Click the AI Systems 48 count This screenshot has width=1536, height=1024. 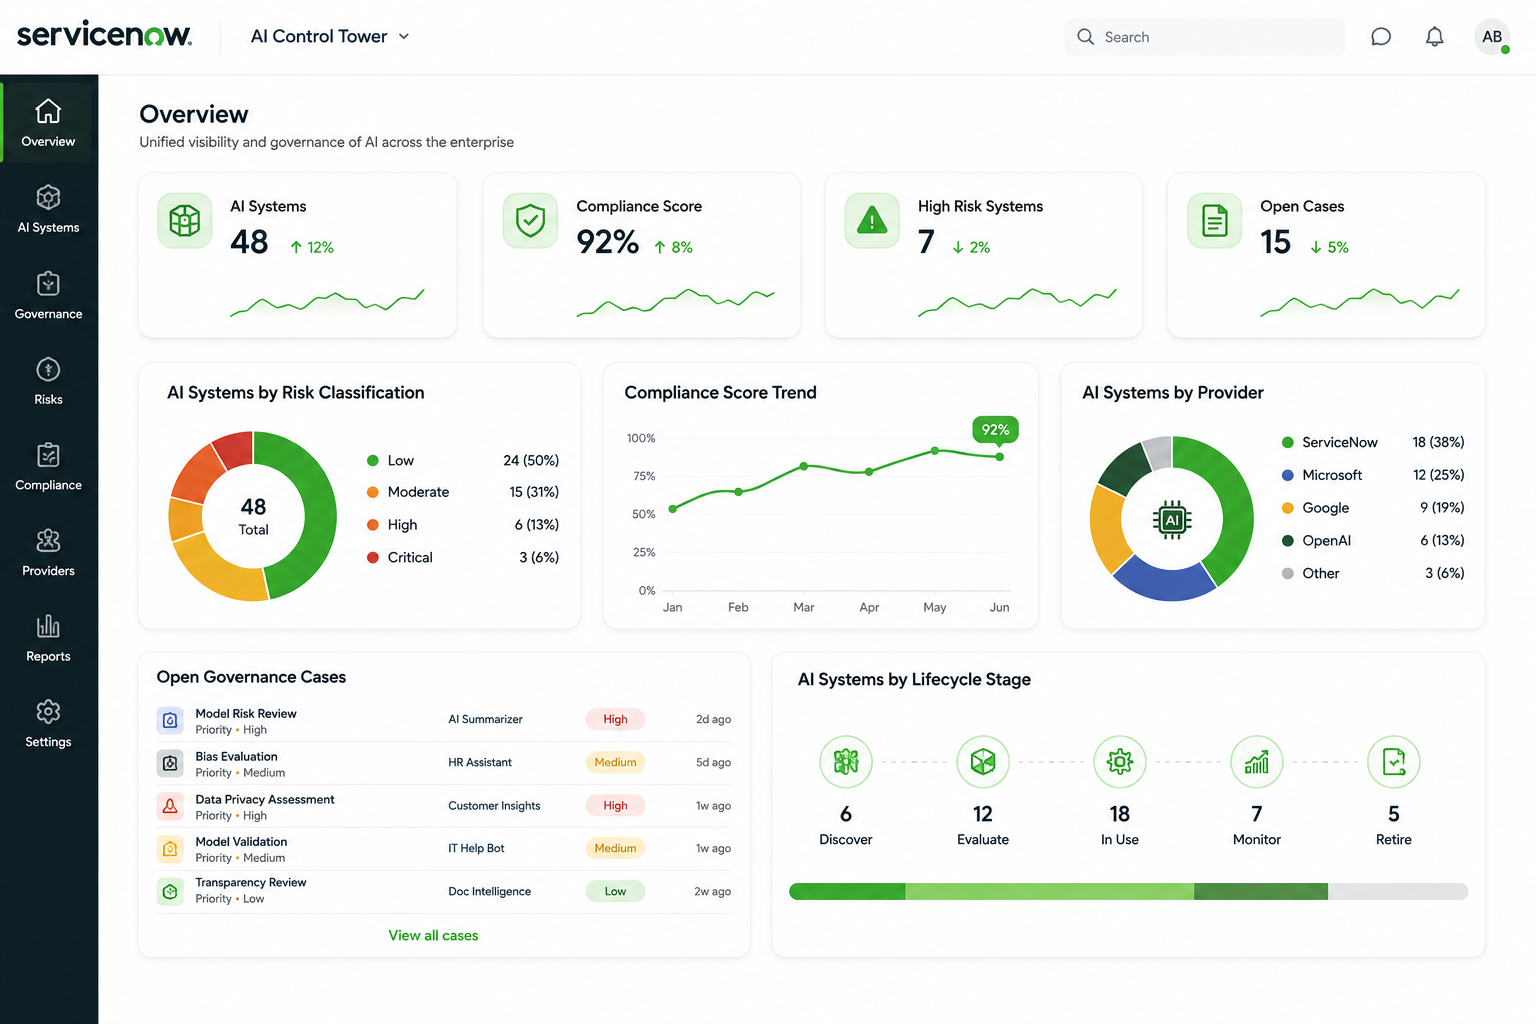pyautogui.click(x=249, y=242)
